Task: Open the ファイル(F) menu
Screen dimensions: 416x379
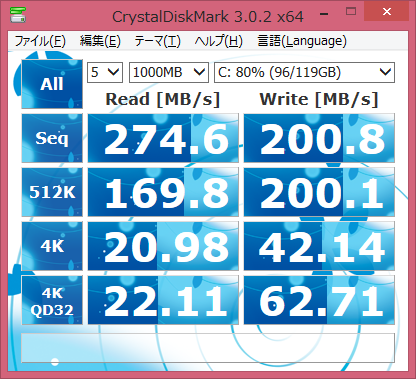Action: click(40, 41)
